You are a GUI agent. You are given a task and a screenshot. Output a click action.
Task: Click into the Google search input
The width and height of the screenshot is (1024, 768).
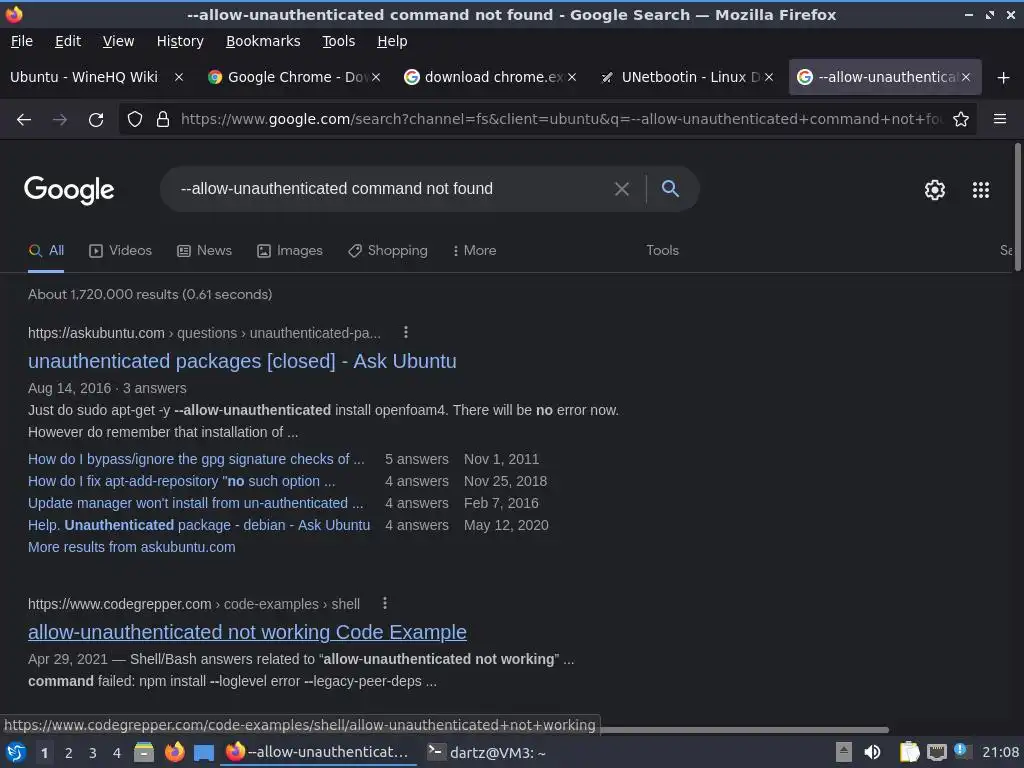[x=392, y=189]
